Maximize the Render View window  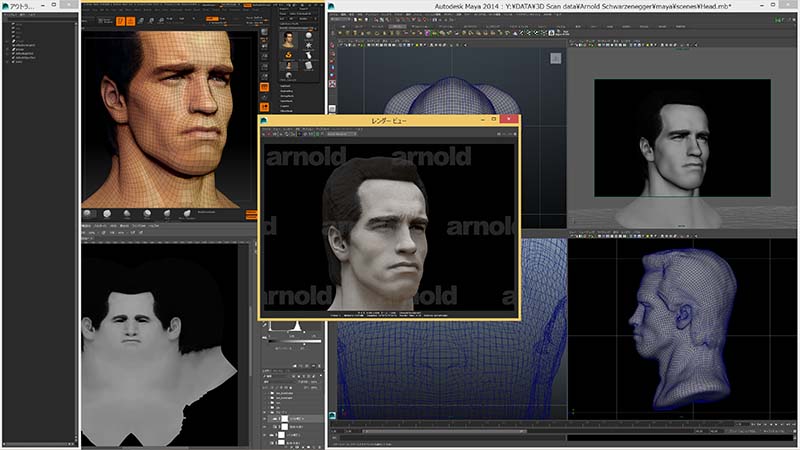click(493, 119)
